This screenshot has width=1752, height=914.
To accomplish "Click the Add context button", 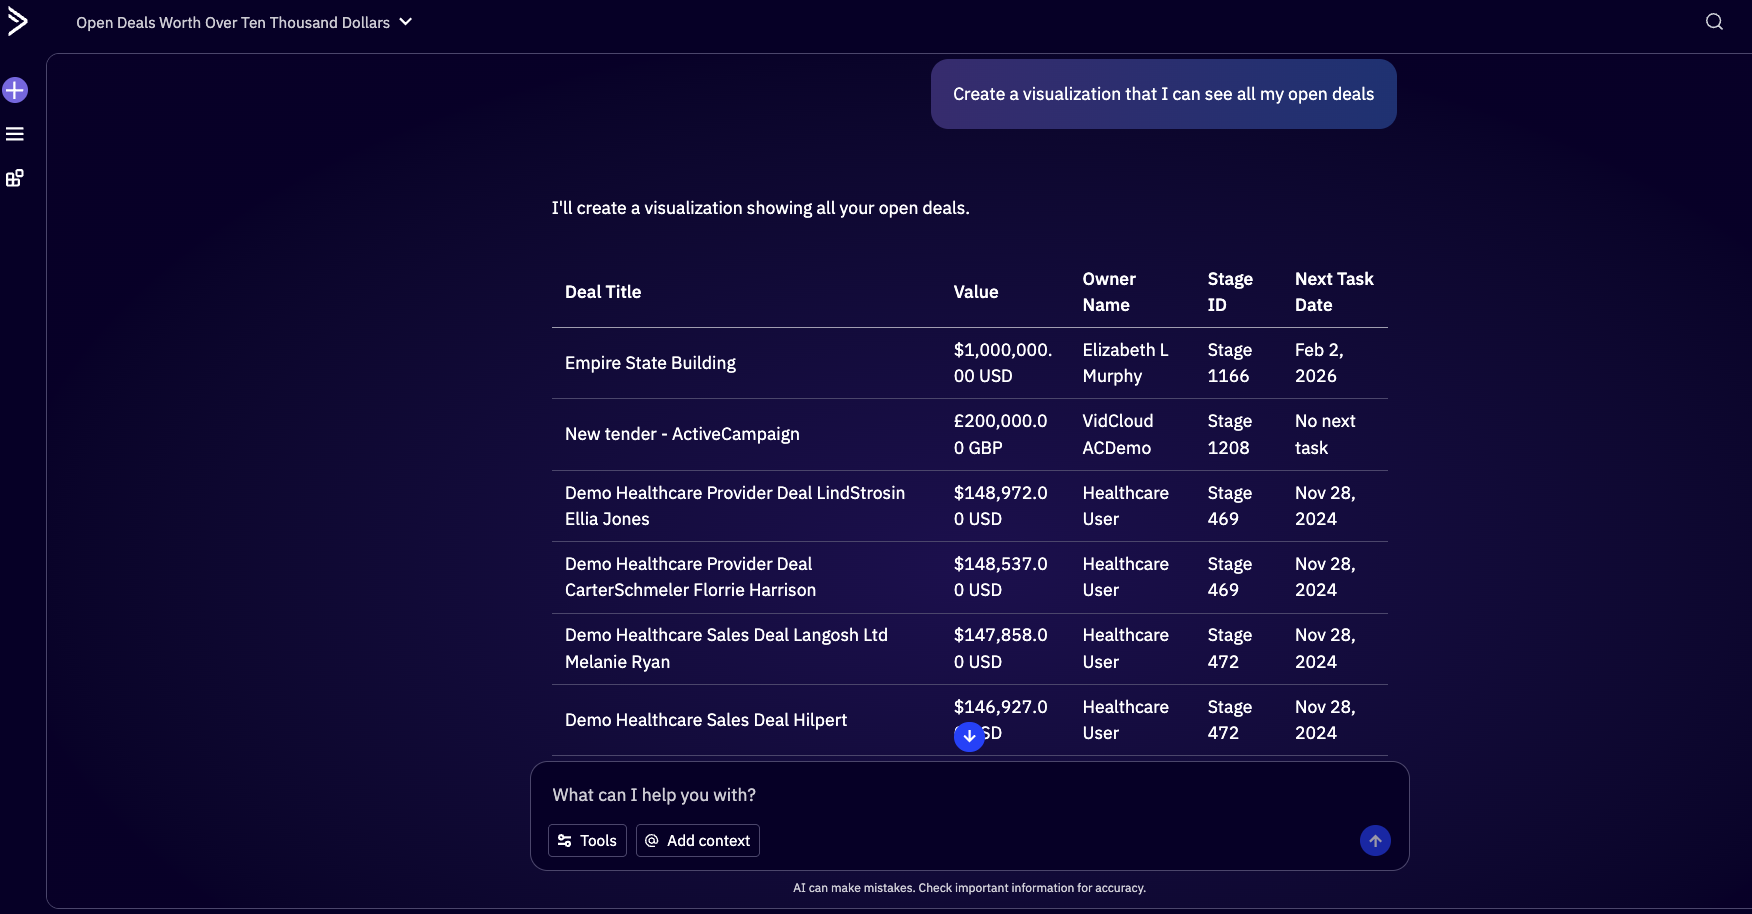I will click(x=698, y=841).
